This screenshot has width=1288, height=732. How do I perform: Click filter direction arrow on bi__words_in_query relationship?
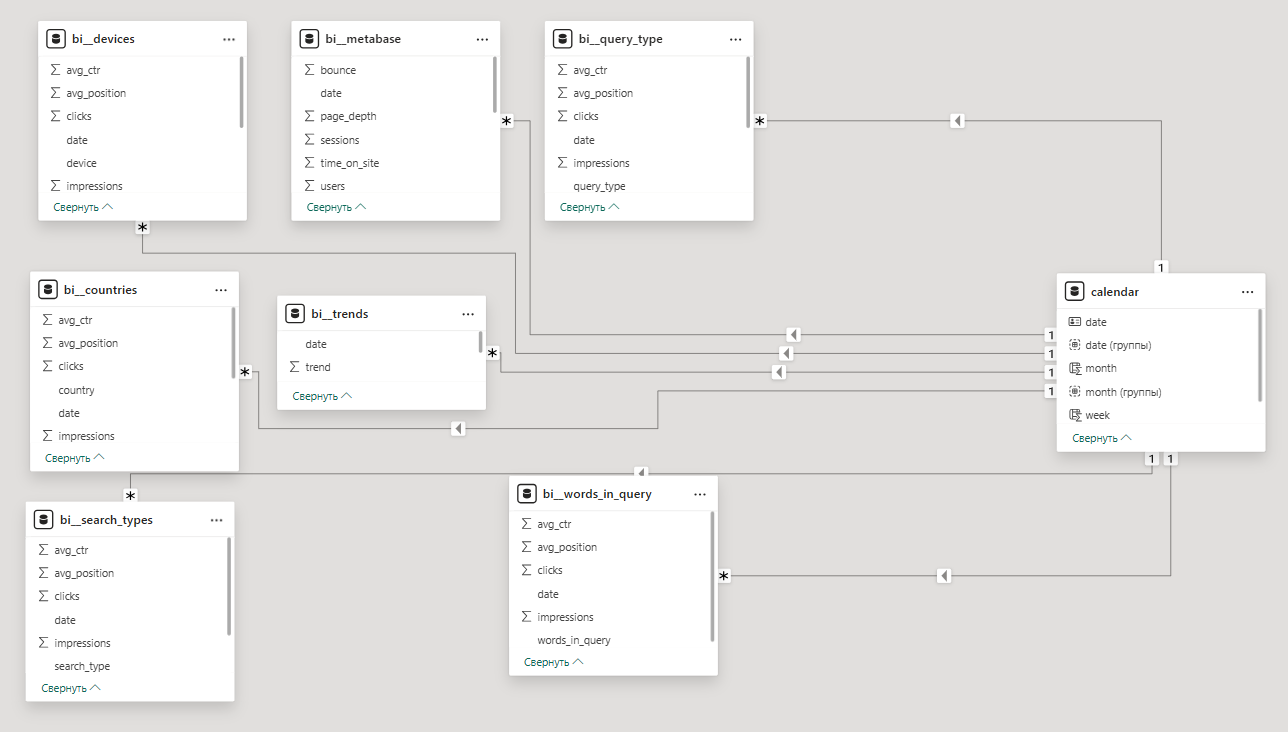click(x=944, y=576)
